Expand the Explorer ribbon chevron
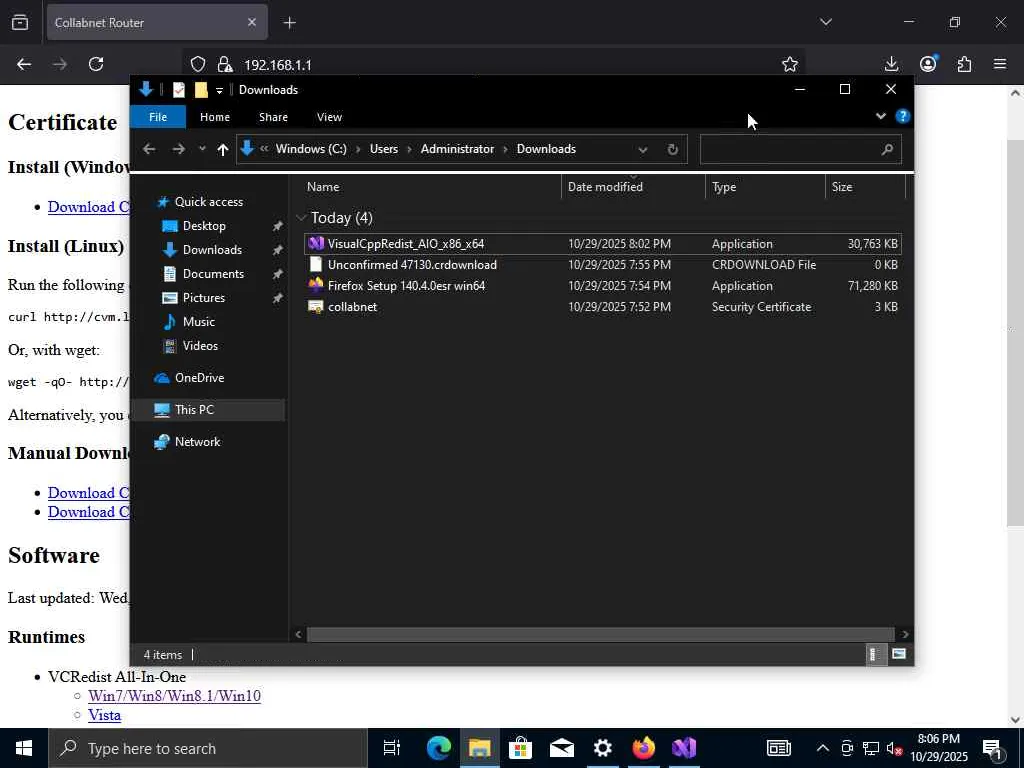1024x768 pixels. point(880,116)
